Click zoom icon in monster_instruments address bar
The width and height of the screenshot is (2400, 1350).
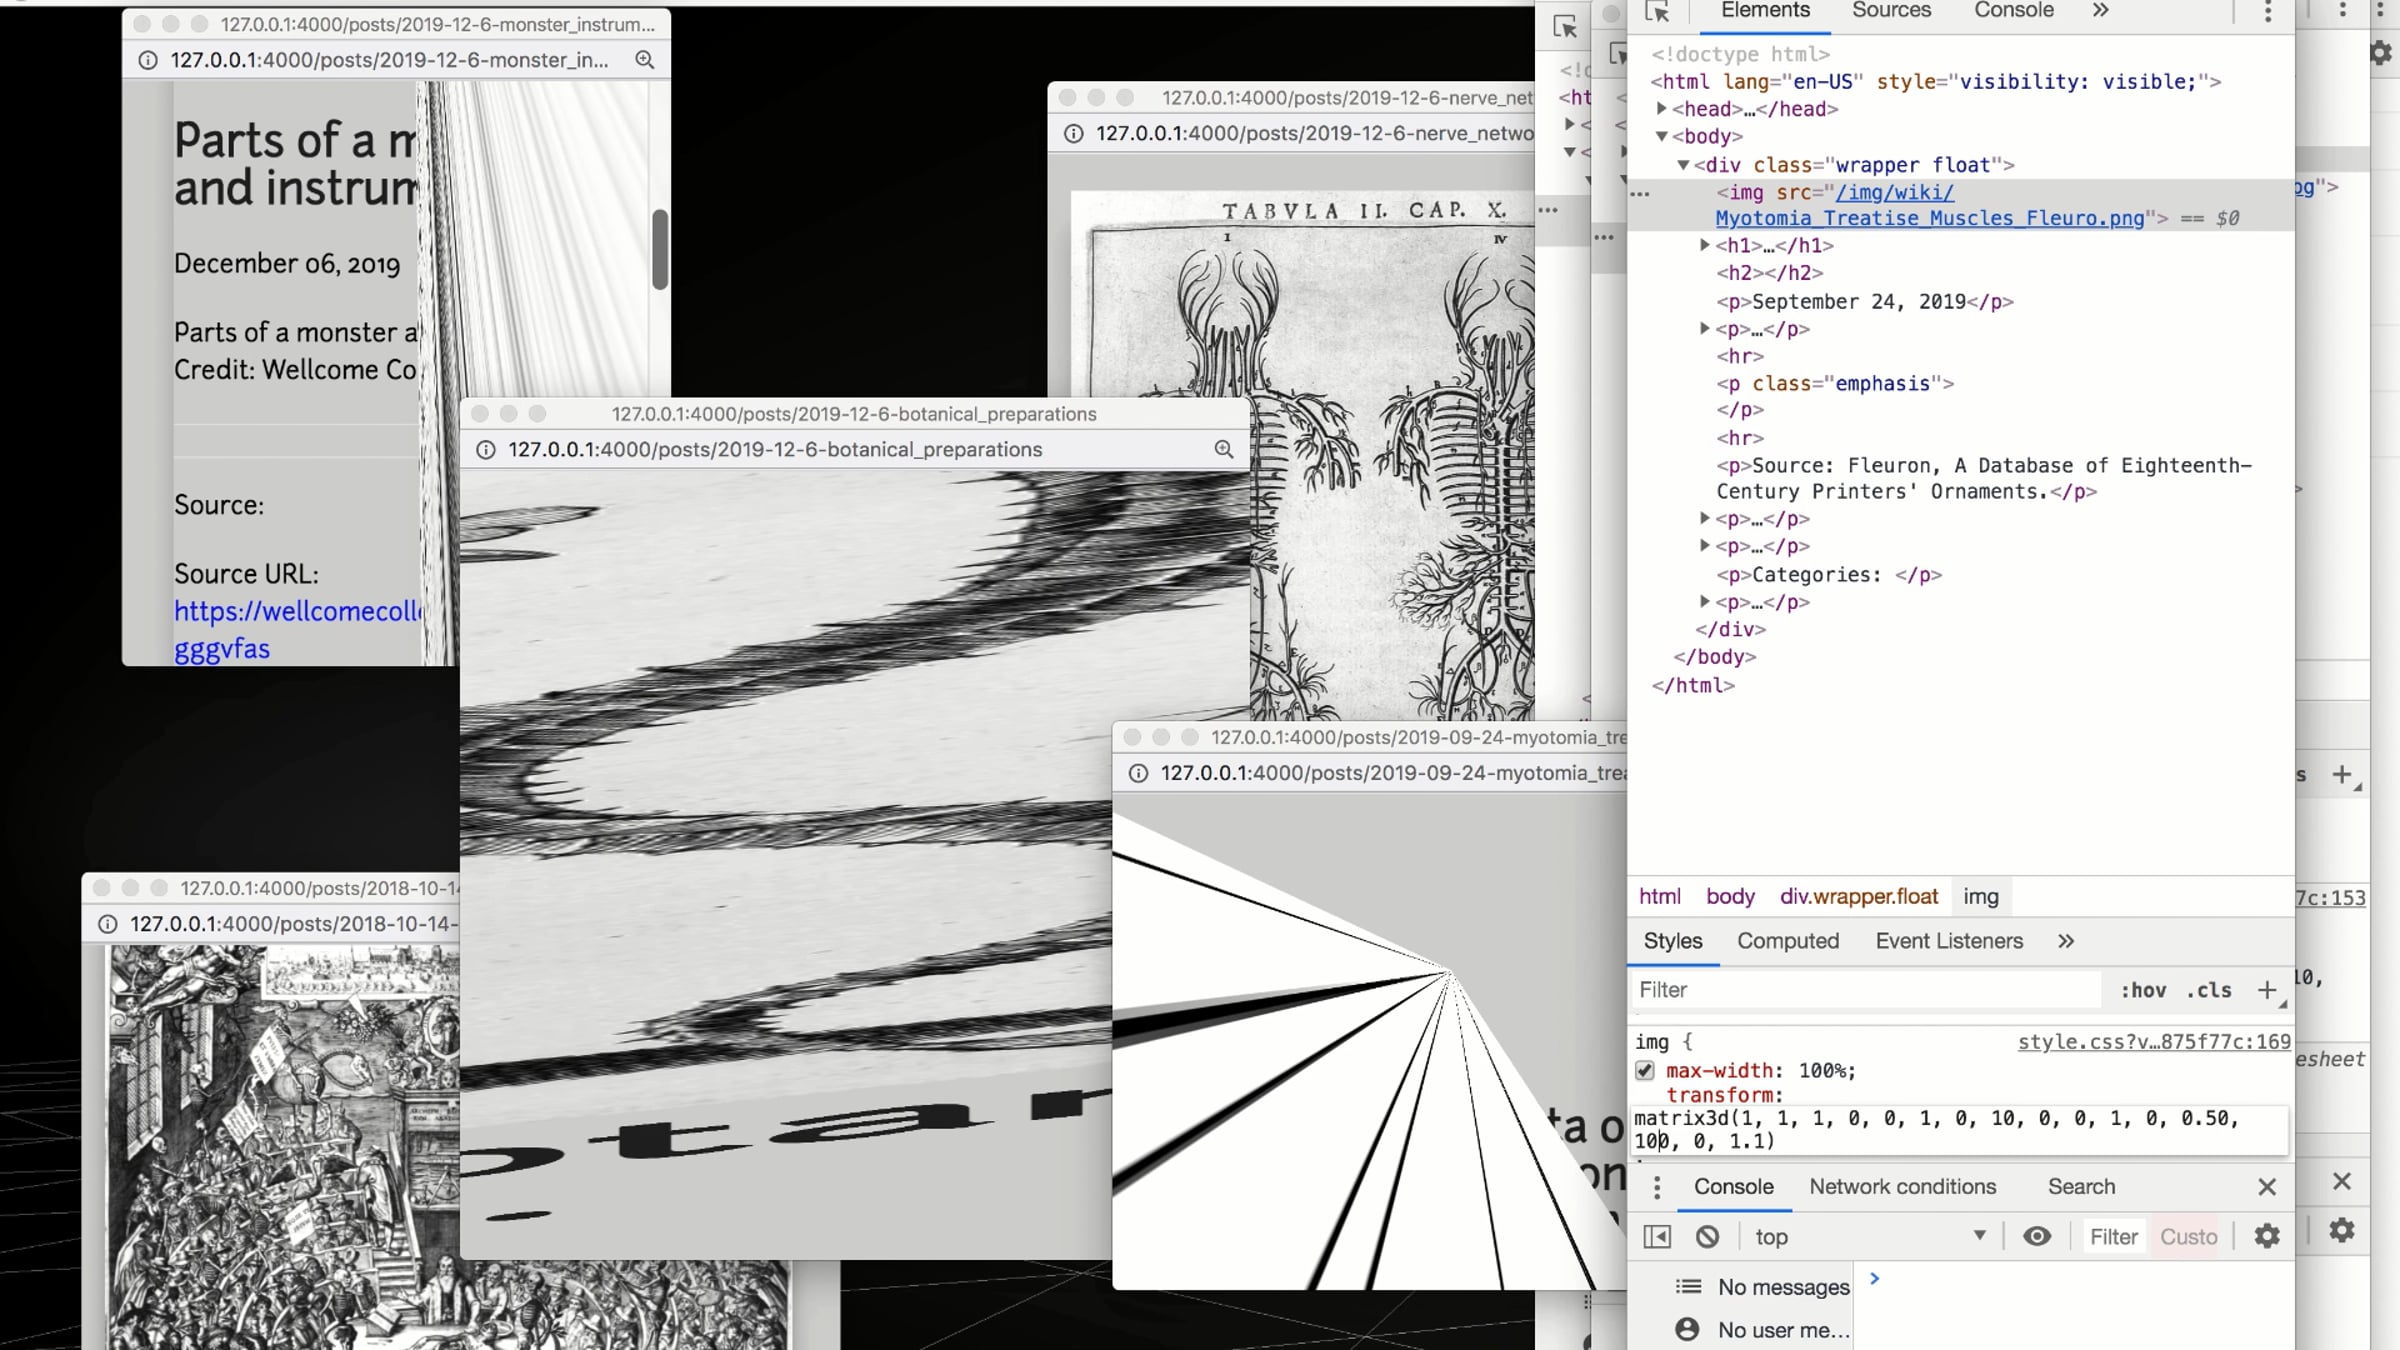(645, 60)
